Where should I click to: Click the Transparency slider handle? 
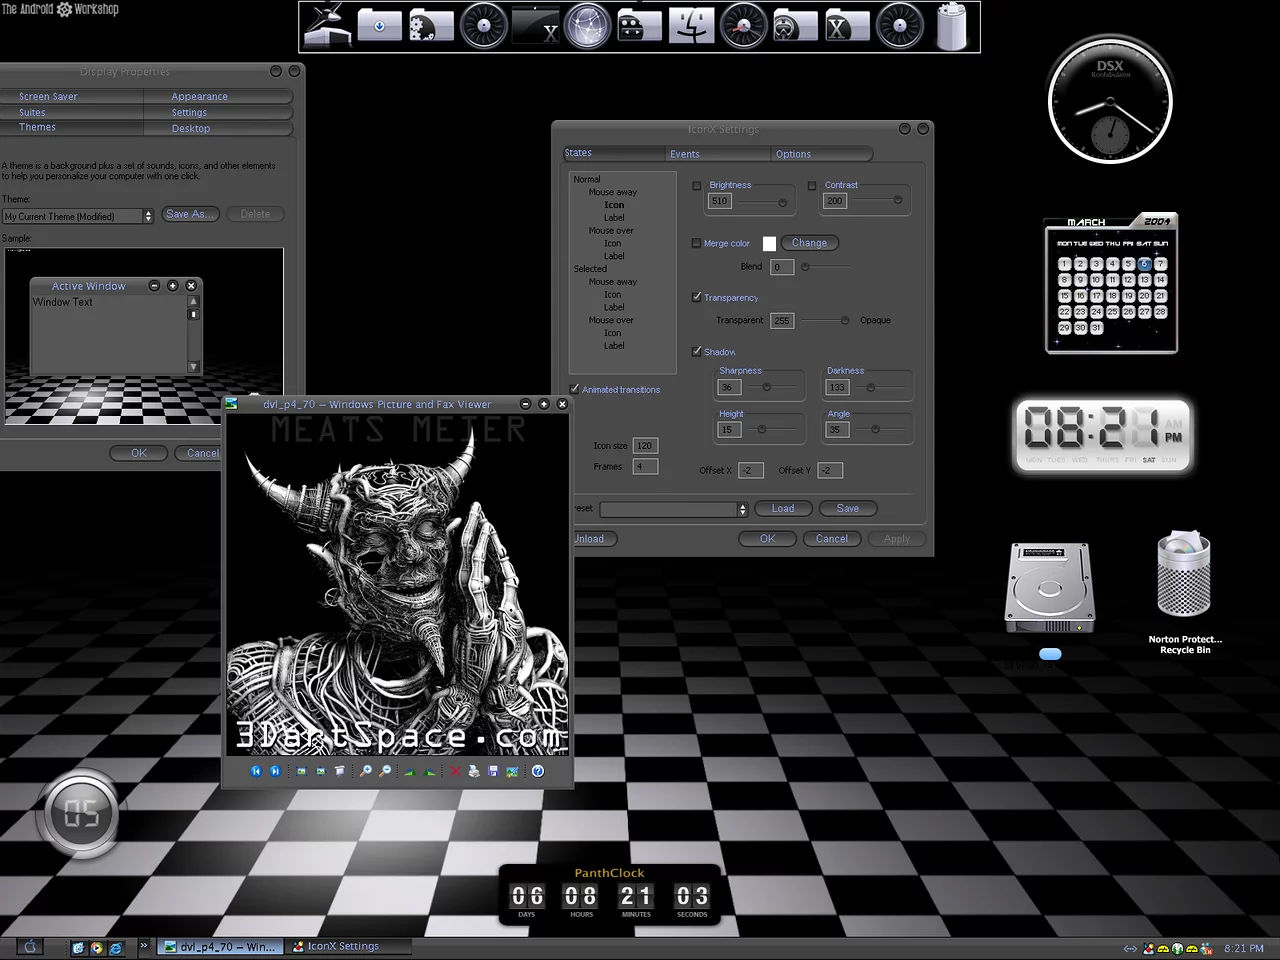click(x=845, y=320)
